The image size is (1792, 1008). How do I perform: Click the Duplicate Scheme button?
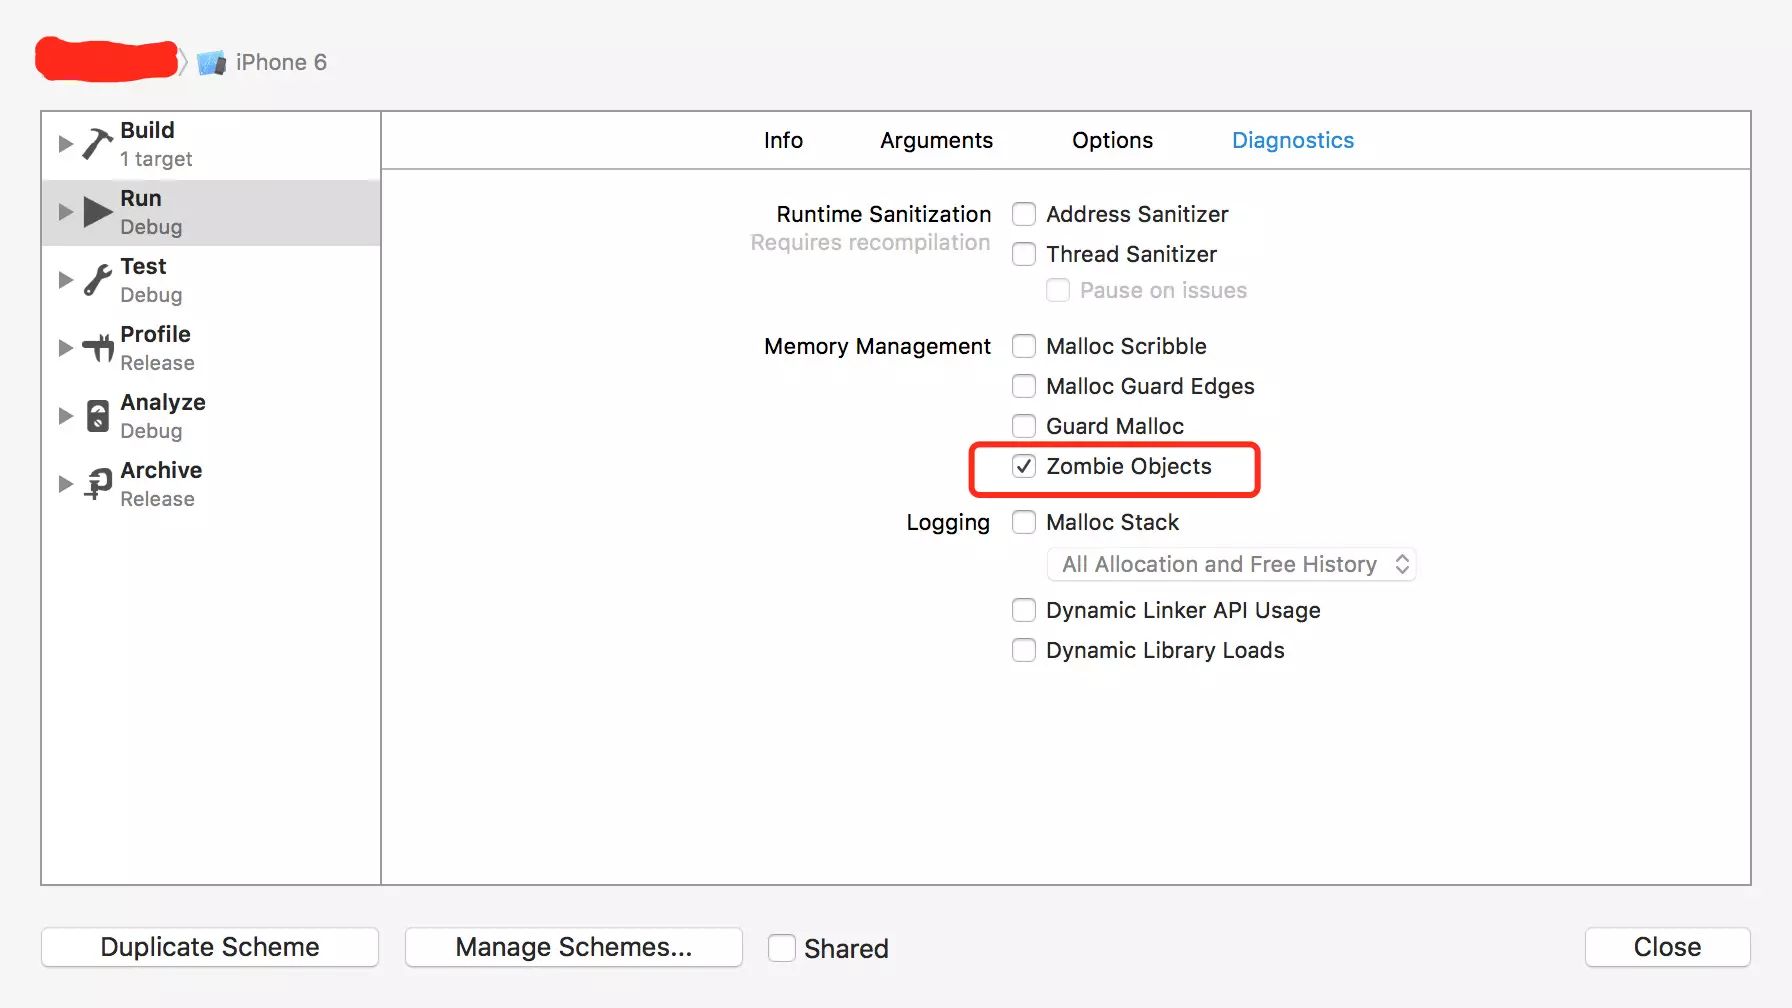pyautogui.click(x=210, y=947)
